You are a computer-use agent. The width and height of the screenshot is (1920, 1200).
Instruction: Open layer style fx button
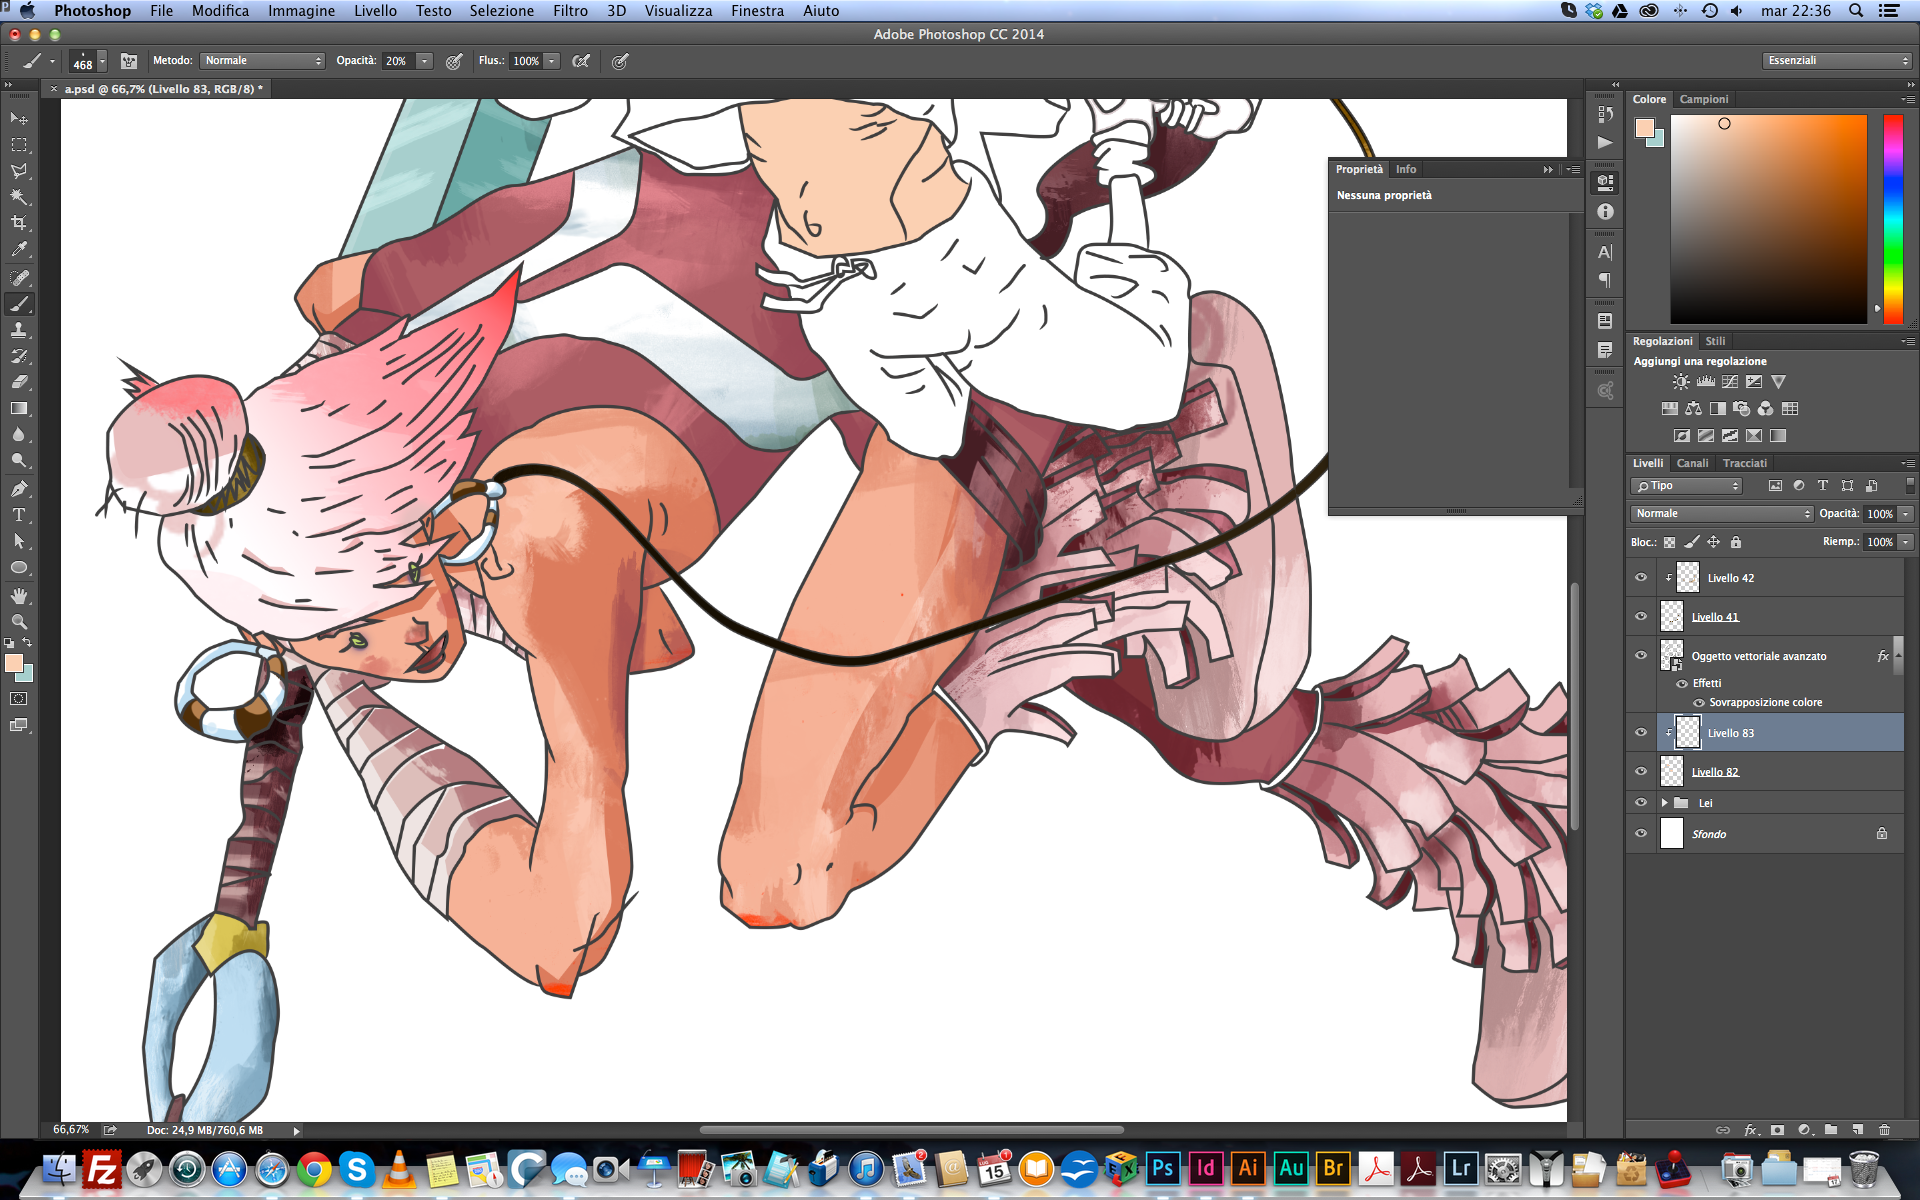click(x=1751, y=1130)
